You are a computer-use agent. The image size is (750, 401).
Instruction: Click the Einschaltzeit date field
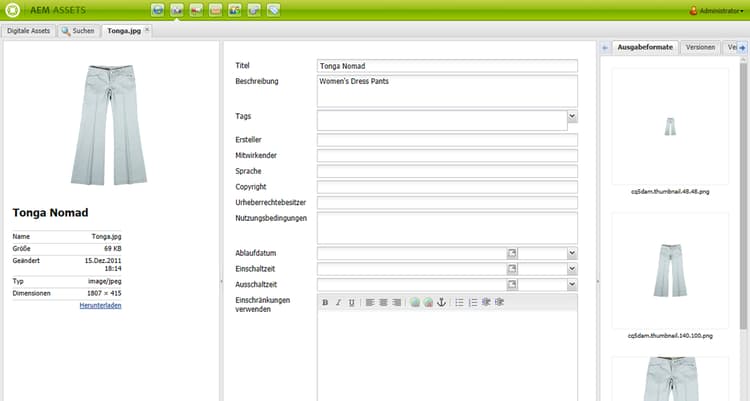(412, 269)
